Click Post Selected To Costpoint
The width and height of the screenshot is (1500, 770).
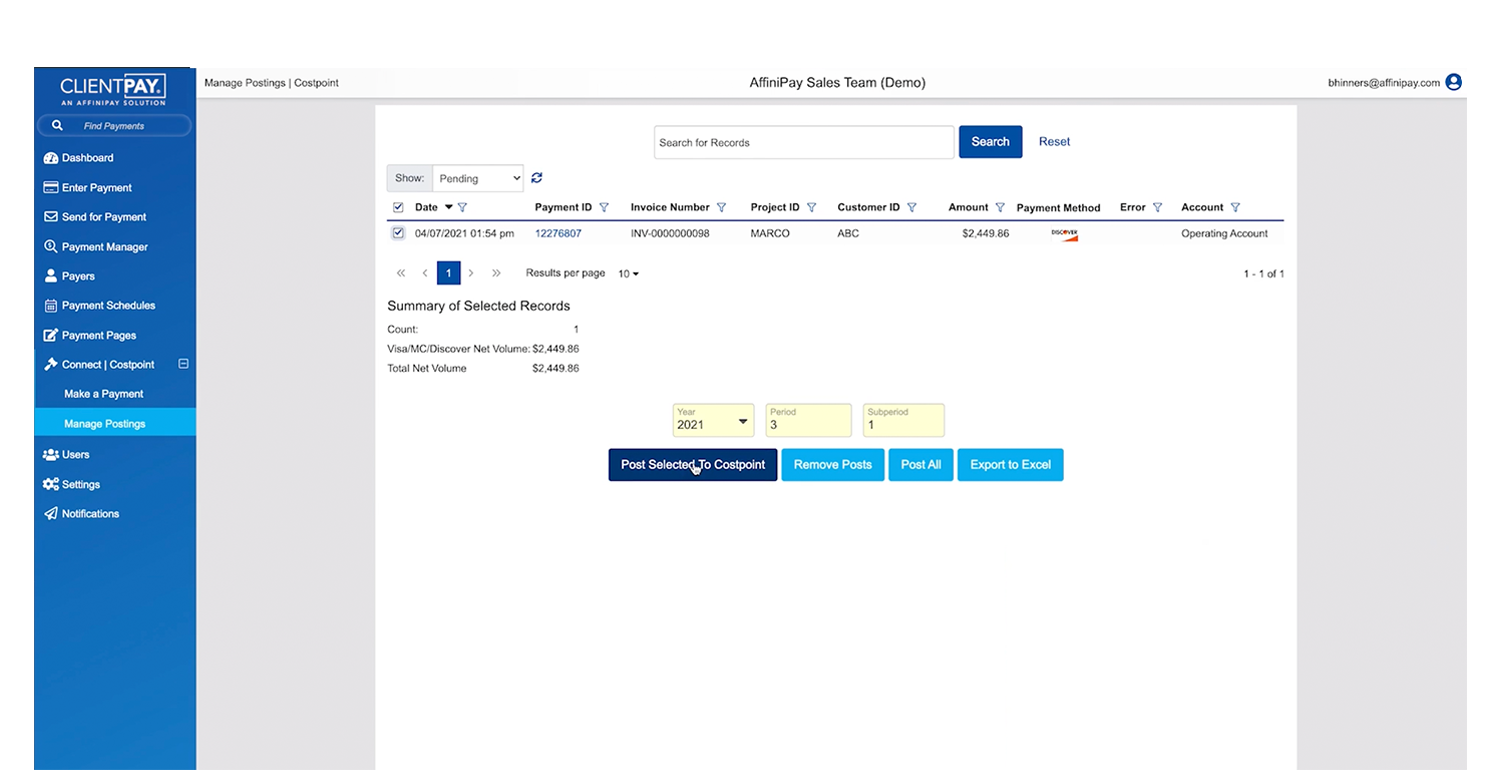click(x=693, y=465)
